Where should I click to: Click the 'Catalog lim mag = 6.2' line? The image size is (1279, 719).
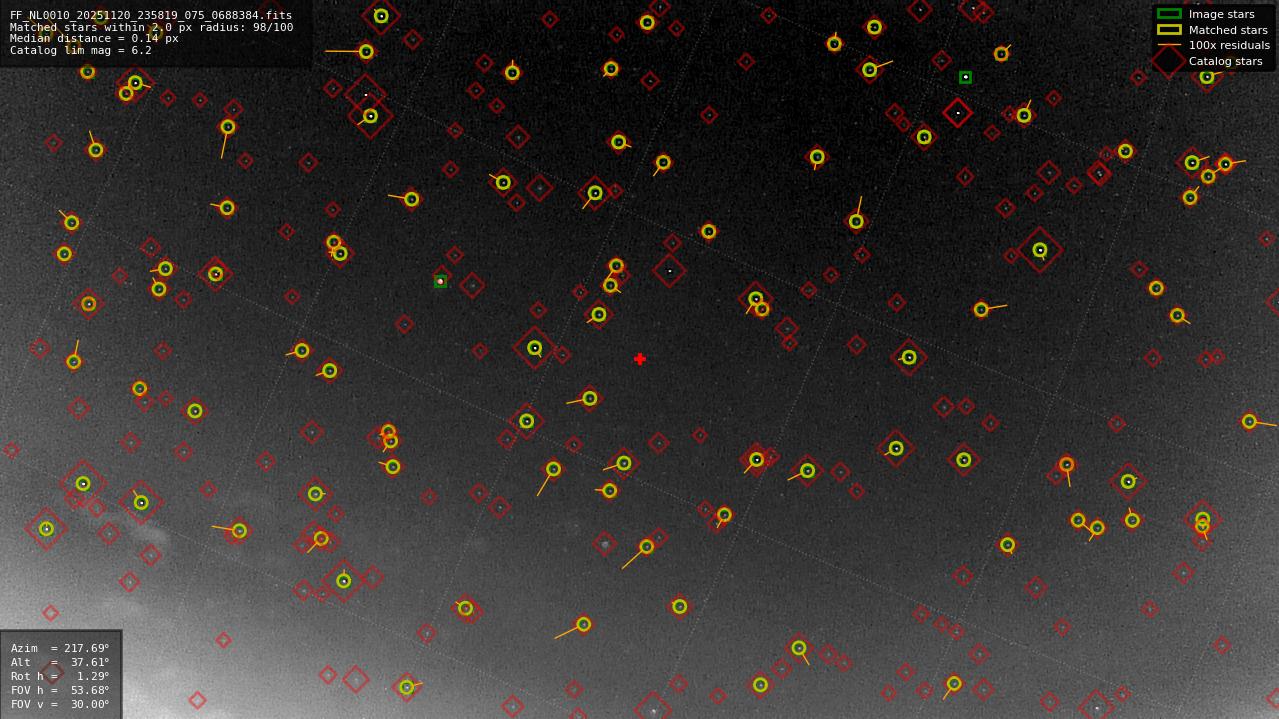[x=81, y=50]
